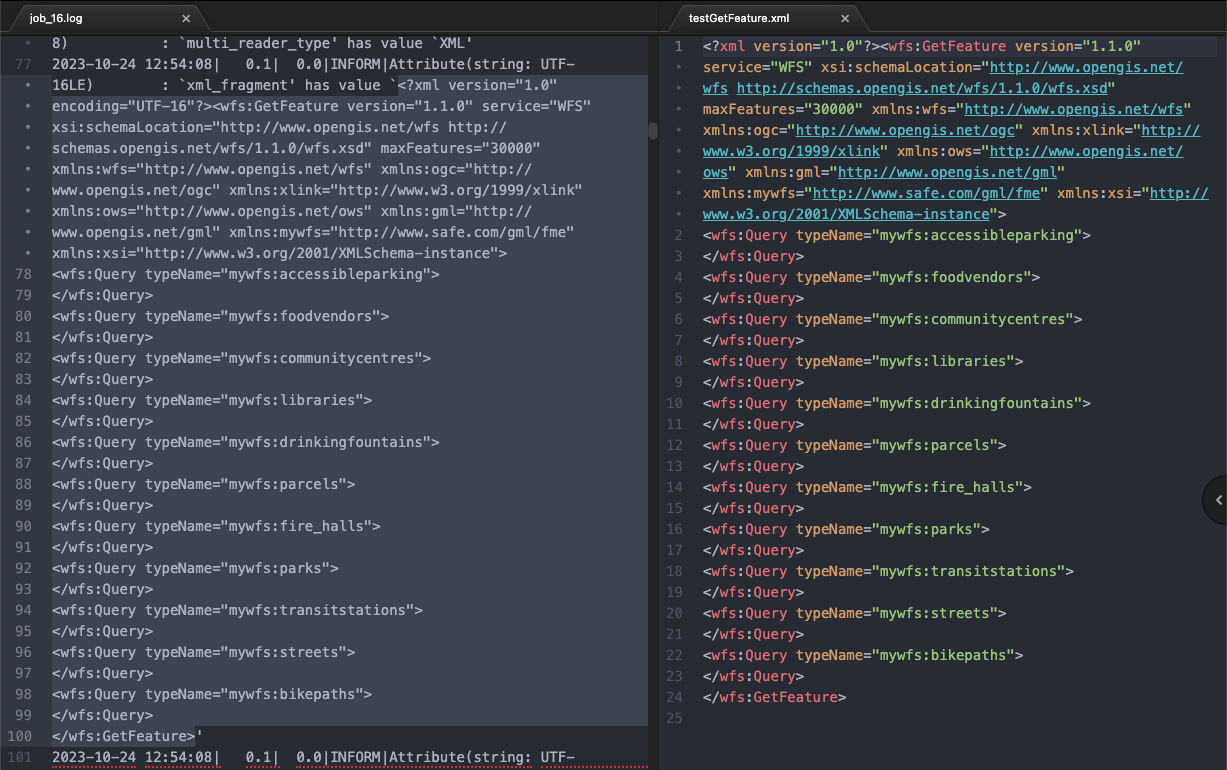
Task: Click "mywfs:bikepaths" line in job_16.log
Action: point(212,694)
